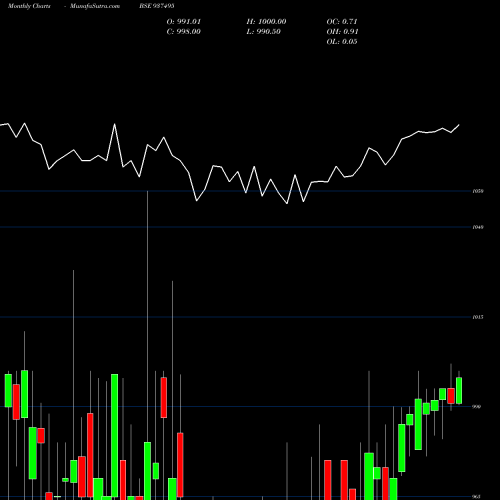Click the 990 price axis label
500x500 pixels.
[477, 407]
